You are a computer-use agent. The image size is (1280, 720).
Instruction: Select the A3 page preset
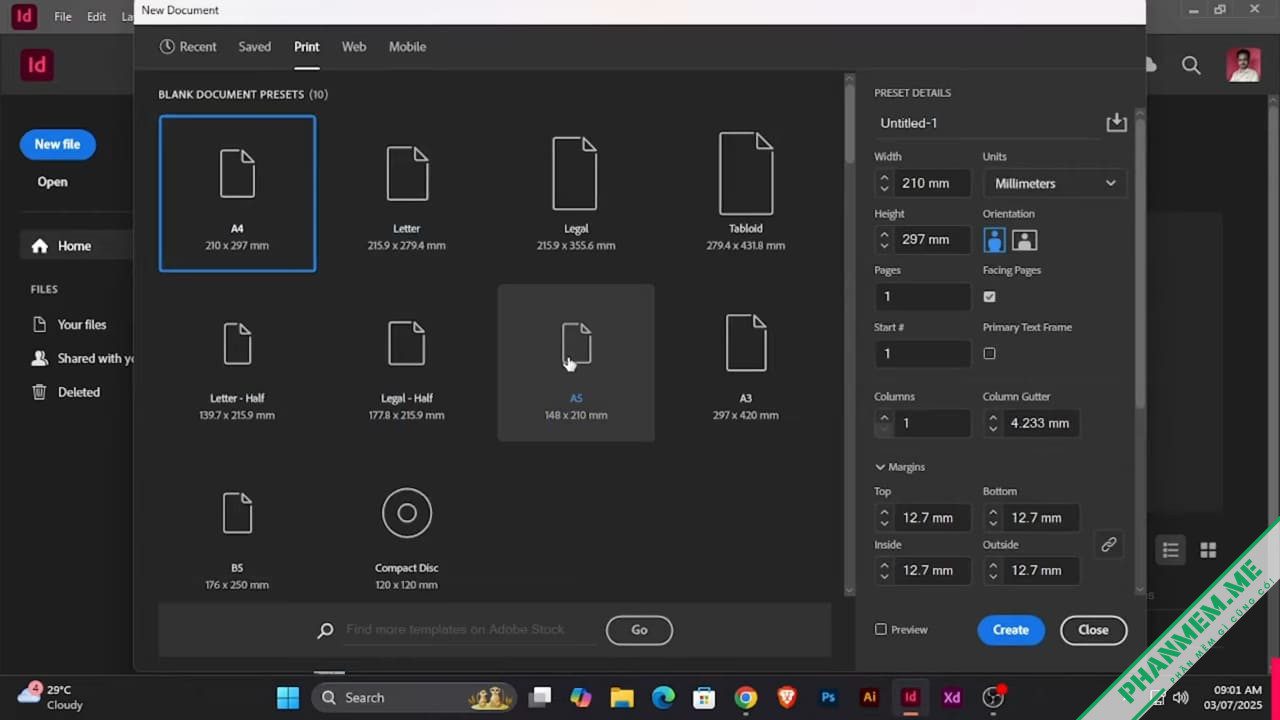746,363
